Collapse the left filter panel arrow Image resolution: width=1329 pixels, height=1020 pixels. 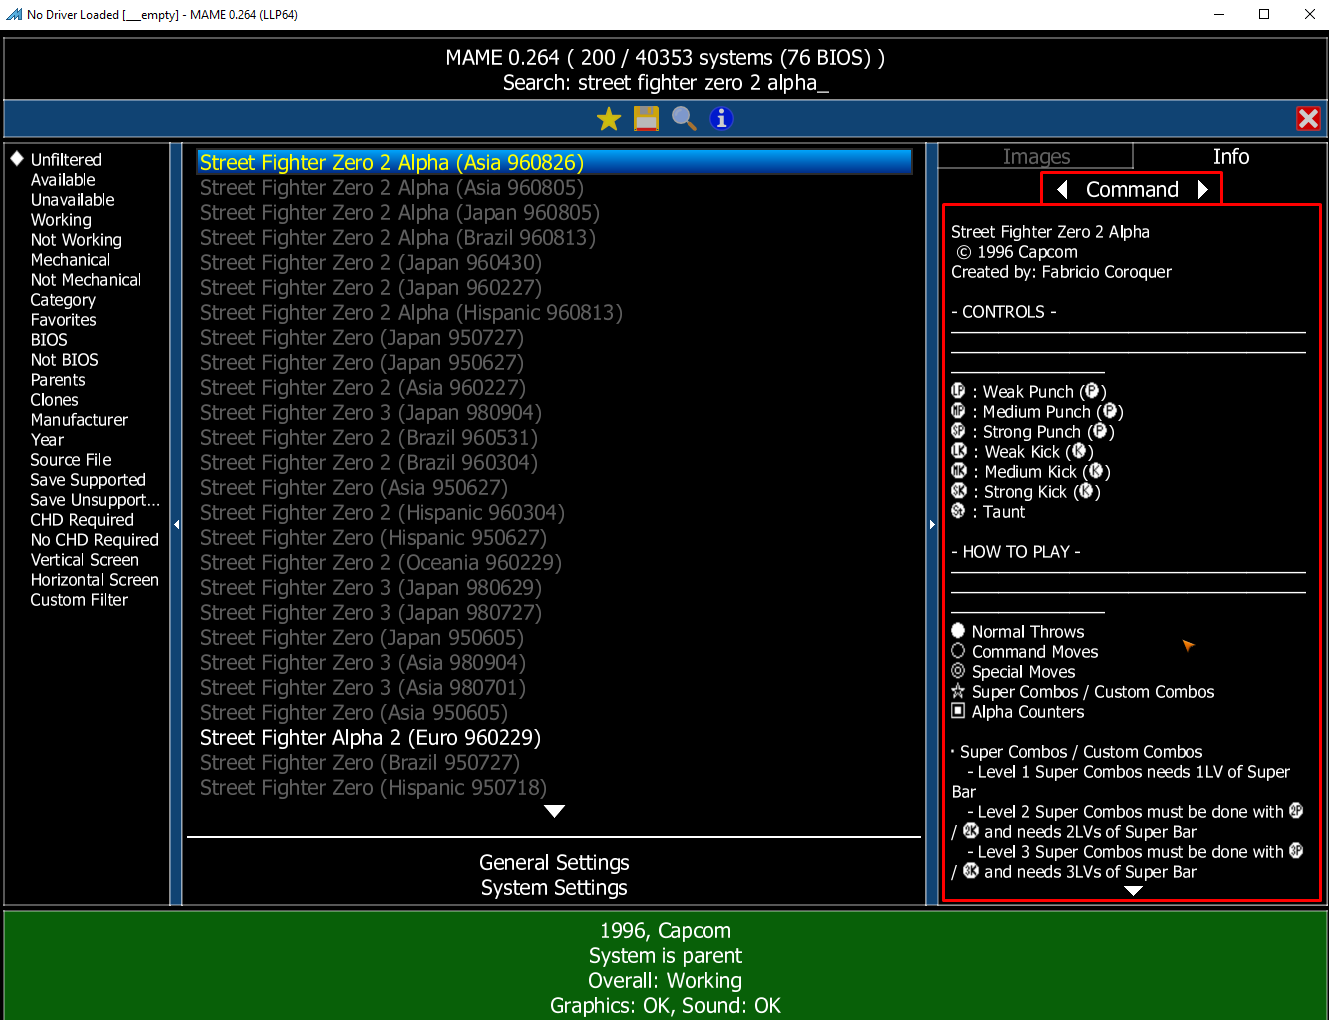tap(176, 524)
